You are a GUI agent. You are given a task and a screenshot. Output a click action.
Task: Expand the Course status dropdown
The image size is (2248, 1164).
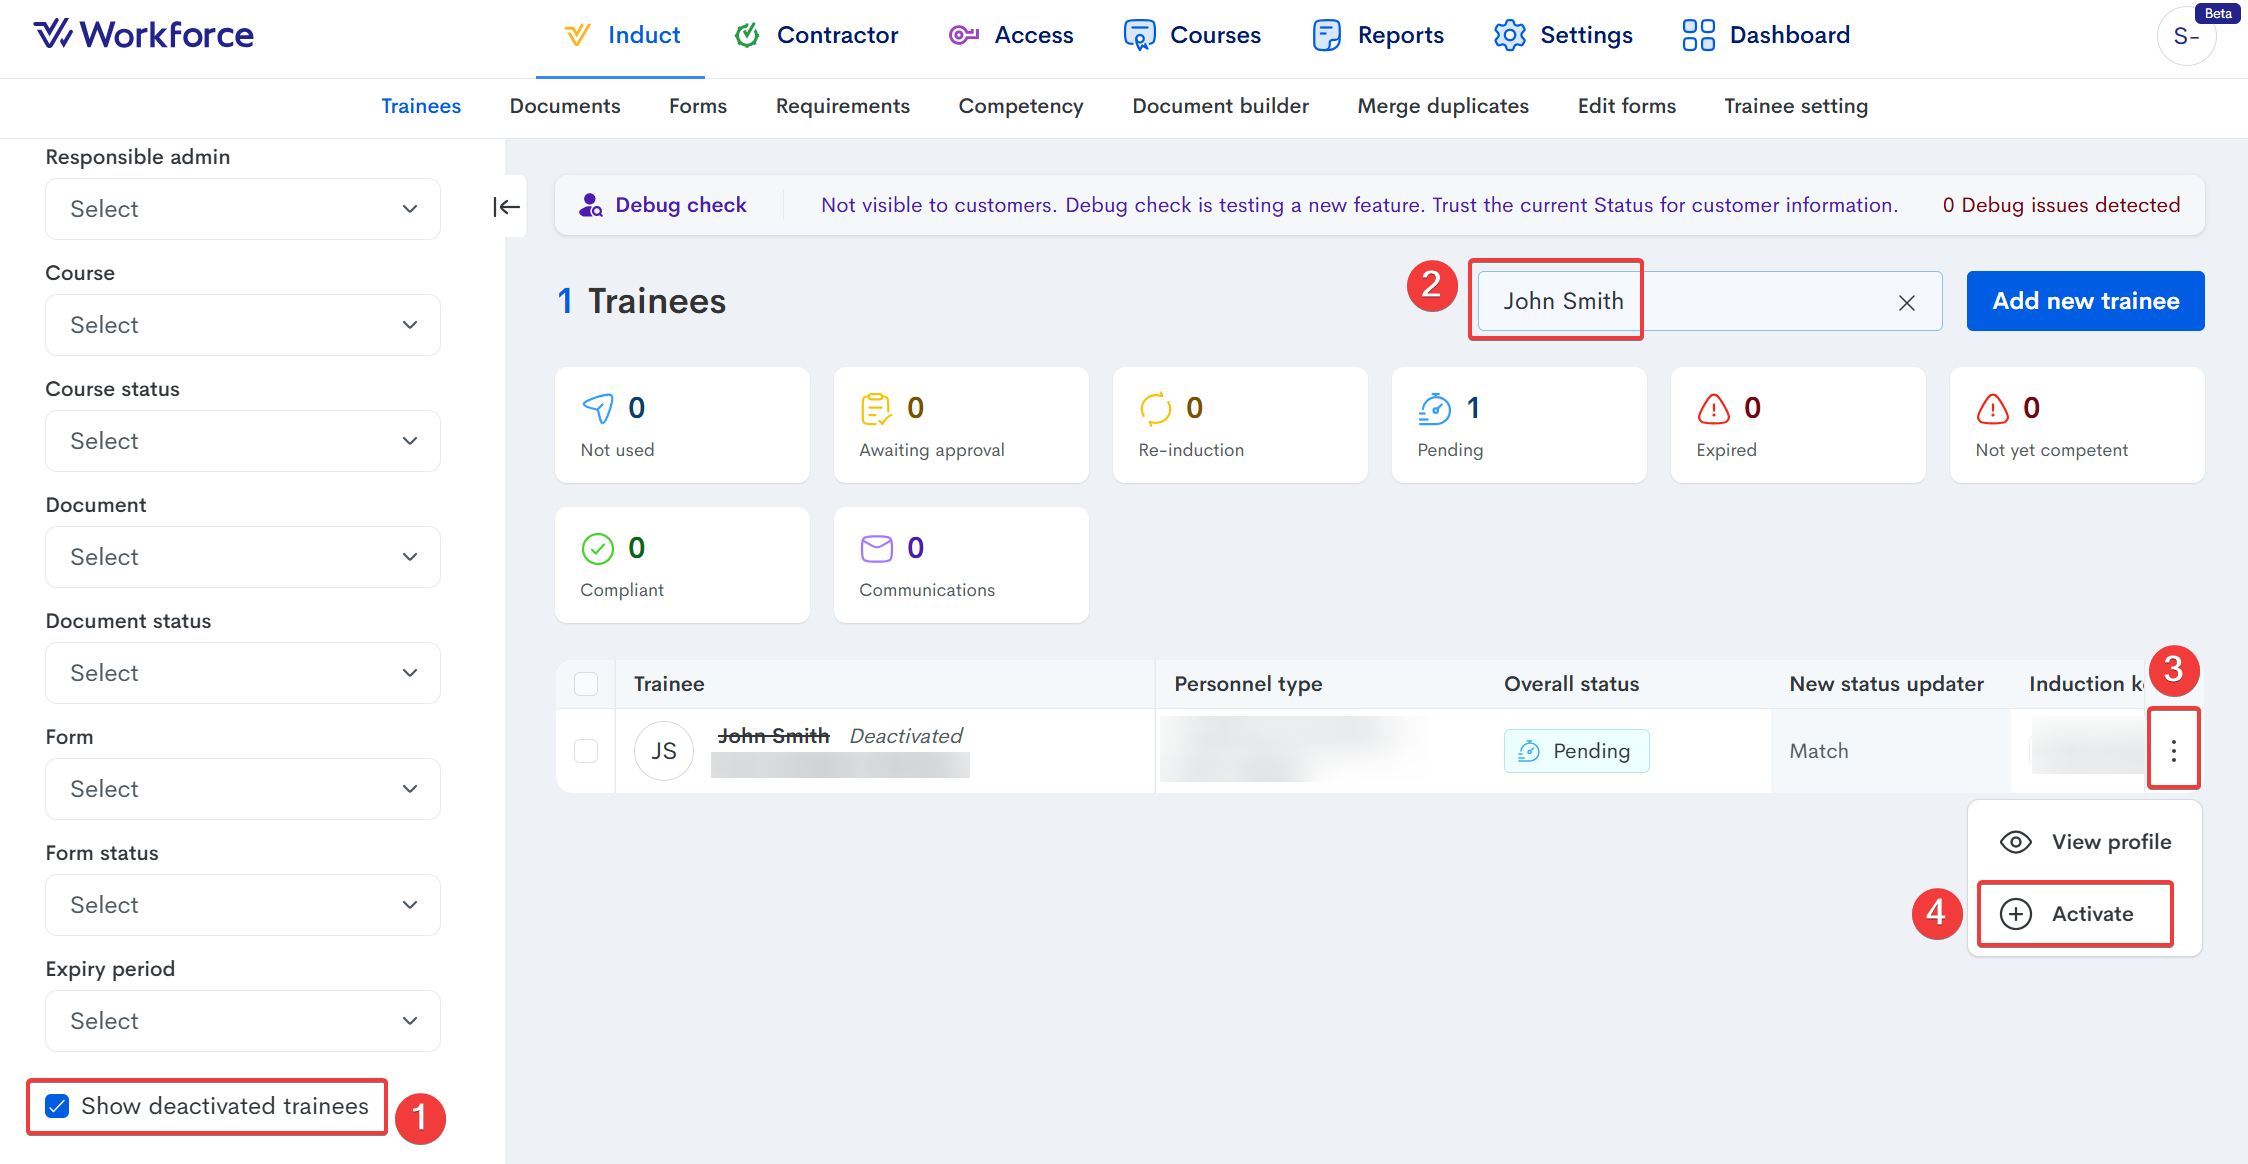point(242,441)
